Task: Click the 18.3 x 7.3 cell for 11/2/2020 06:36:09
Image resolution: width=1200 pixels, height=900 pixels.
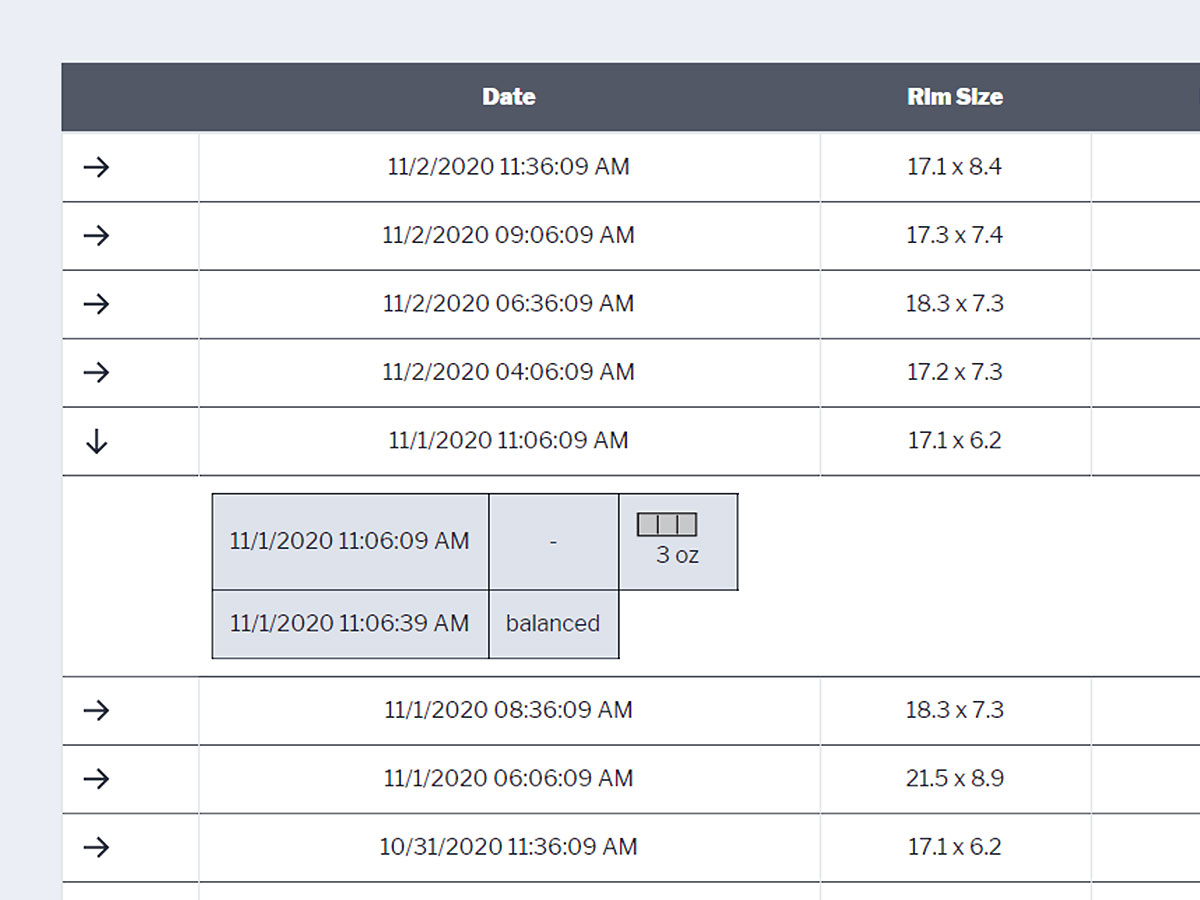Action: pyautogui.click(x=955, y=304)
